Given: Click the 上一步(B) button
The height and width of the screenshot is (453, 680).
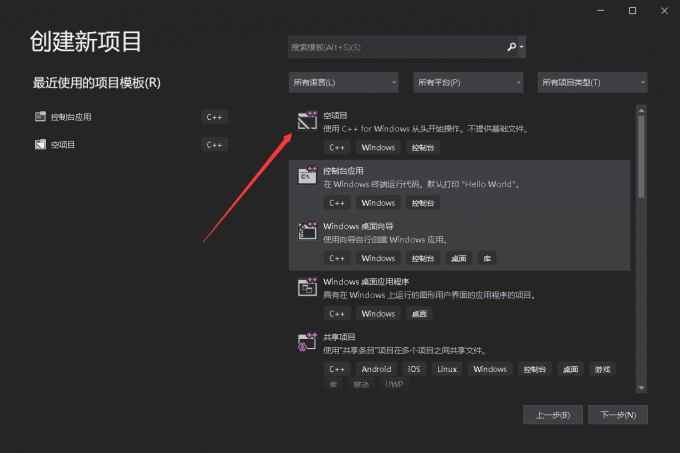Looking at the screenshot, I should 553,415.
